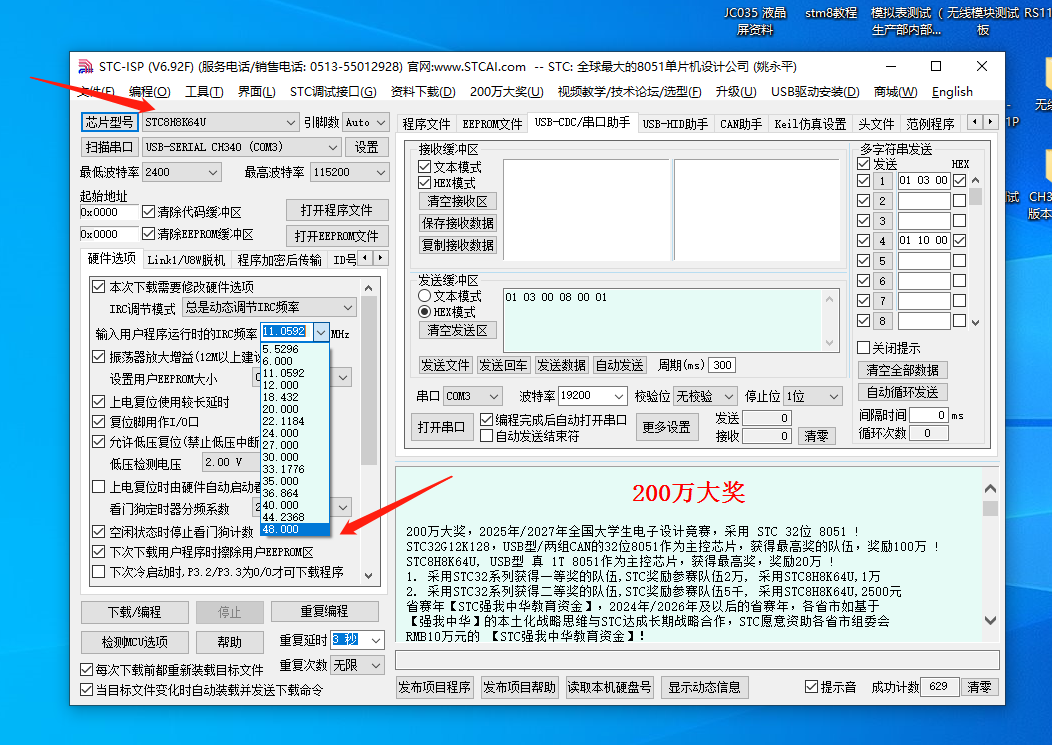Image resolution: width=1052 pixels, height=745 pixels.
Task: Uncheck 清除EEPROM缓冲区 checkbox
Action: [x=148, y=234]
